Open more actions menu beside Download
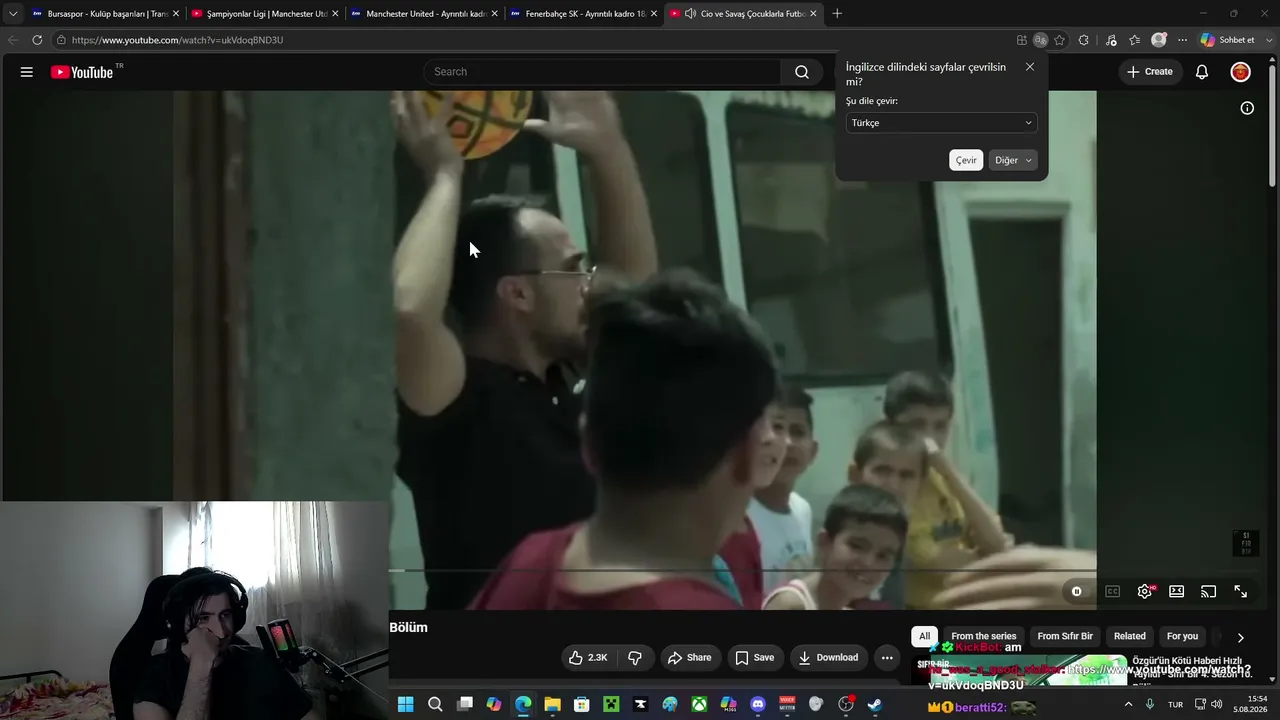The height and width of the screenshot is (720, 1280). click(887, 657)
